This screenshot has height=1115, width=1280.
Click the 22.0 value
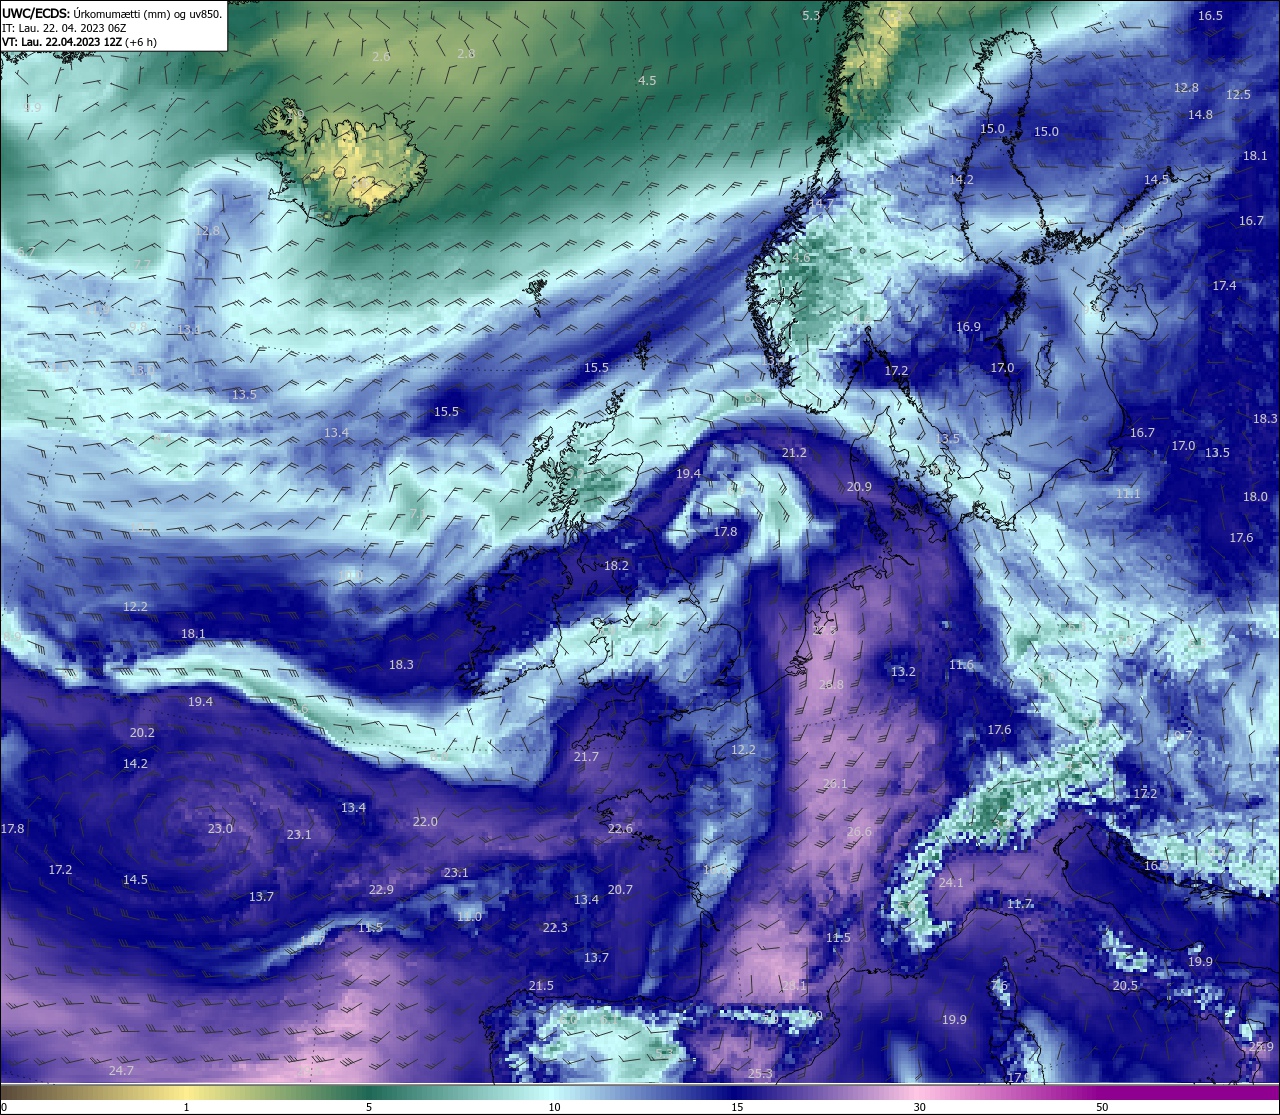point(425,822)
